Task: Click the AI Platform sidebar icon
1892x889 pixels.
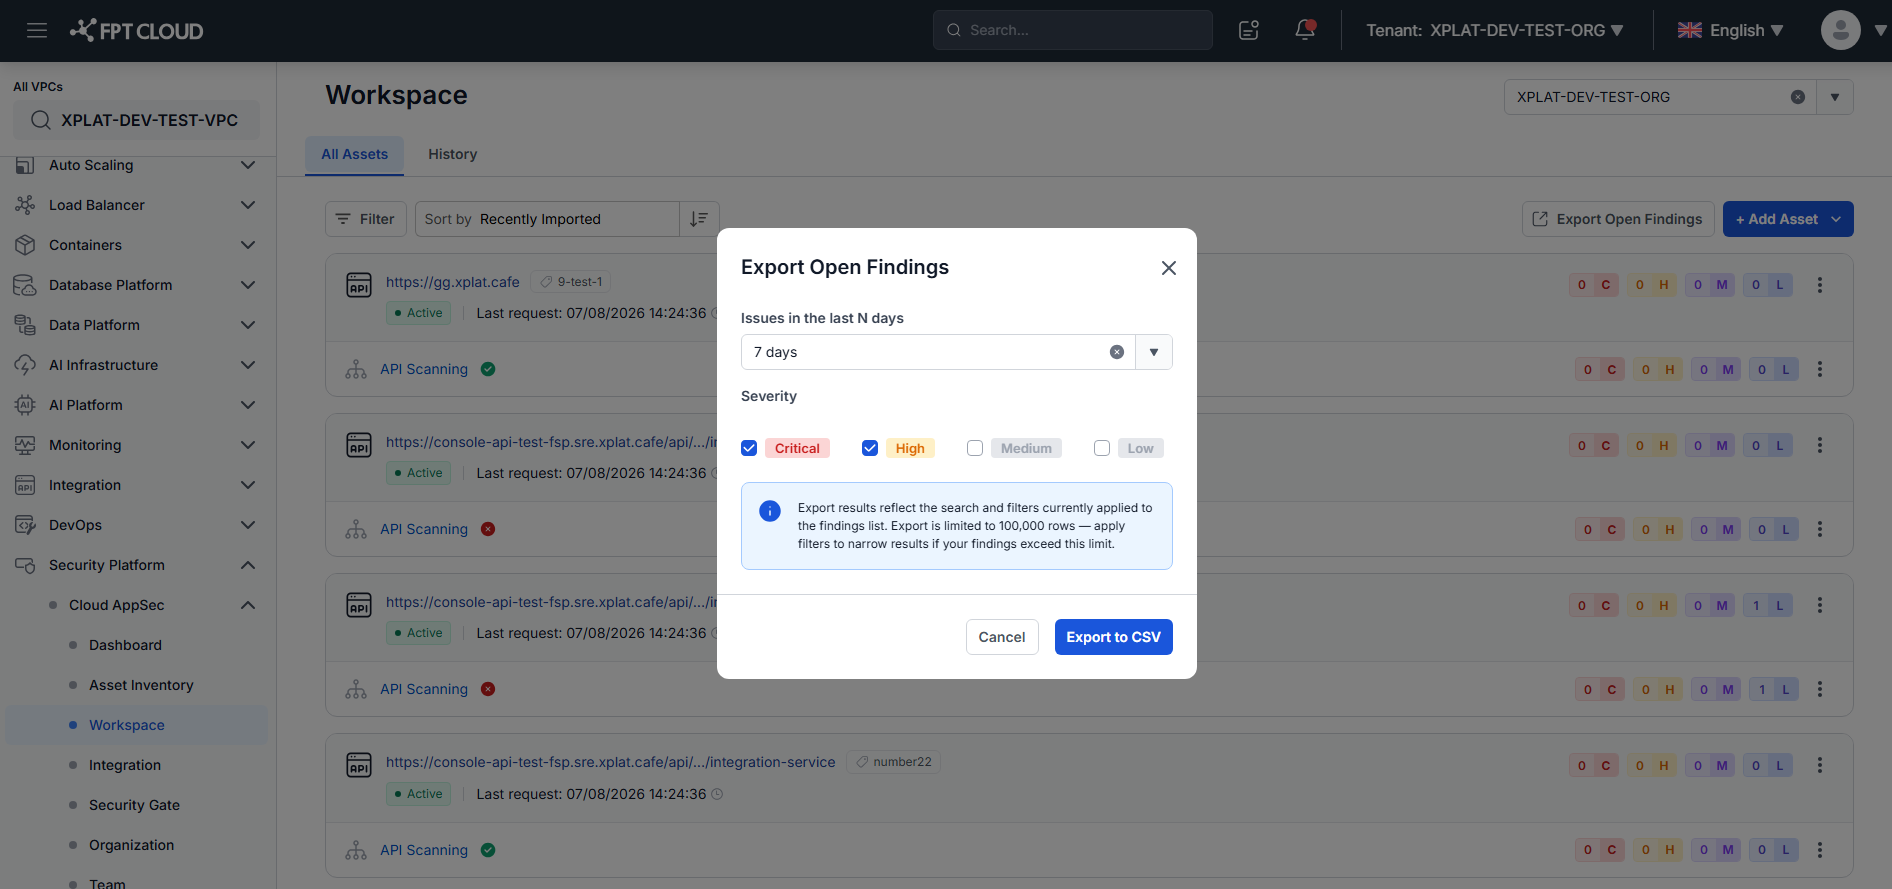Action: [25, 405]
